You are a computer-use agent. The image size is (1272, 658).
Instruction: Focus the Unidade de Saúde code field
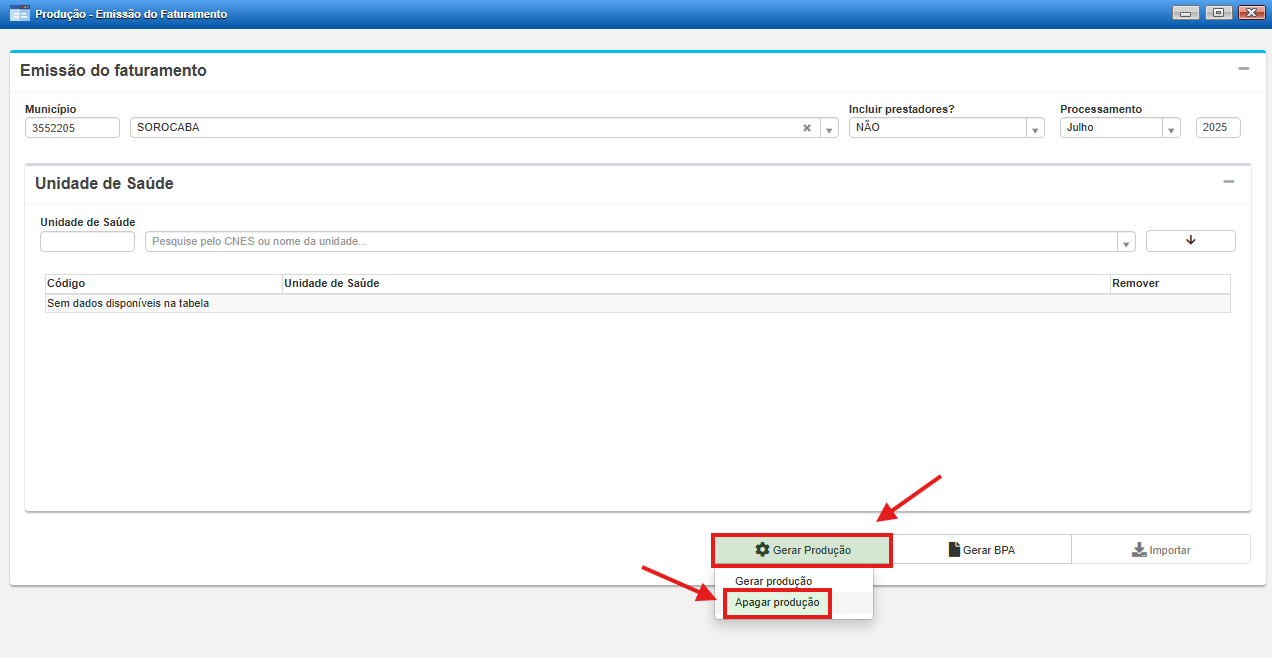(87, 242)
